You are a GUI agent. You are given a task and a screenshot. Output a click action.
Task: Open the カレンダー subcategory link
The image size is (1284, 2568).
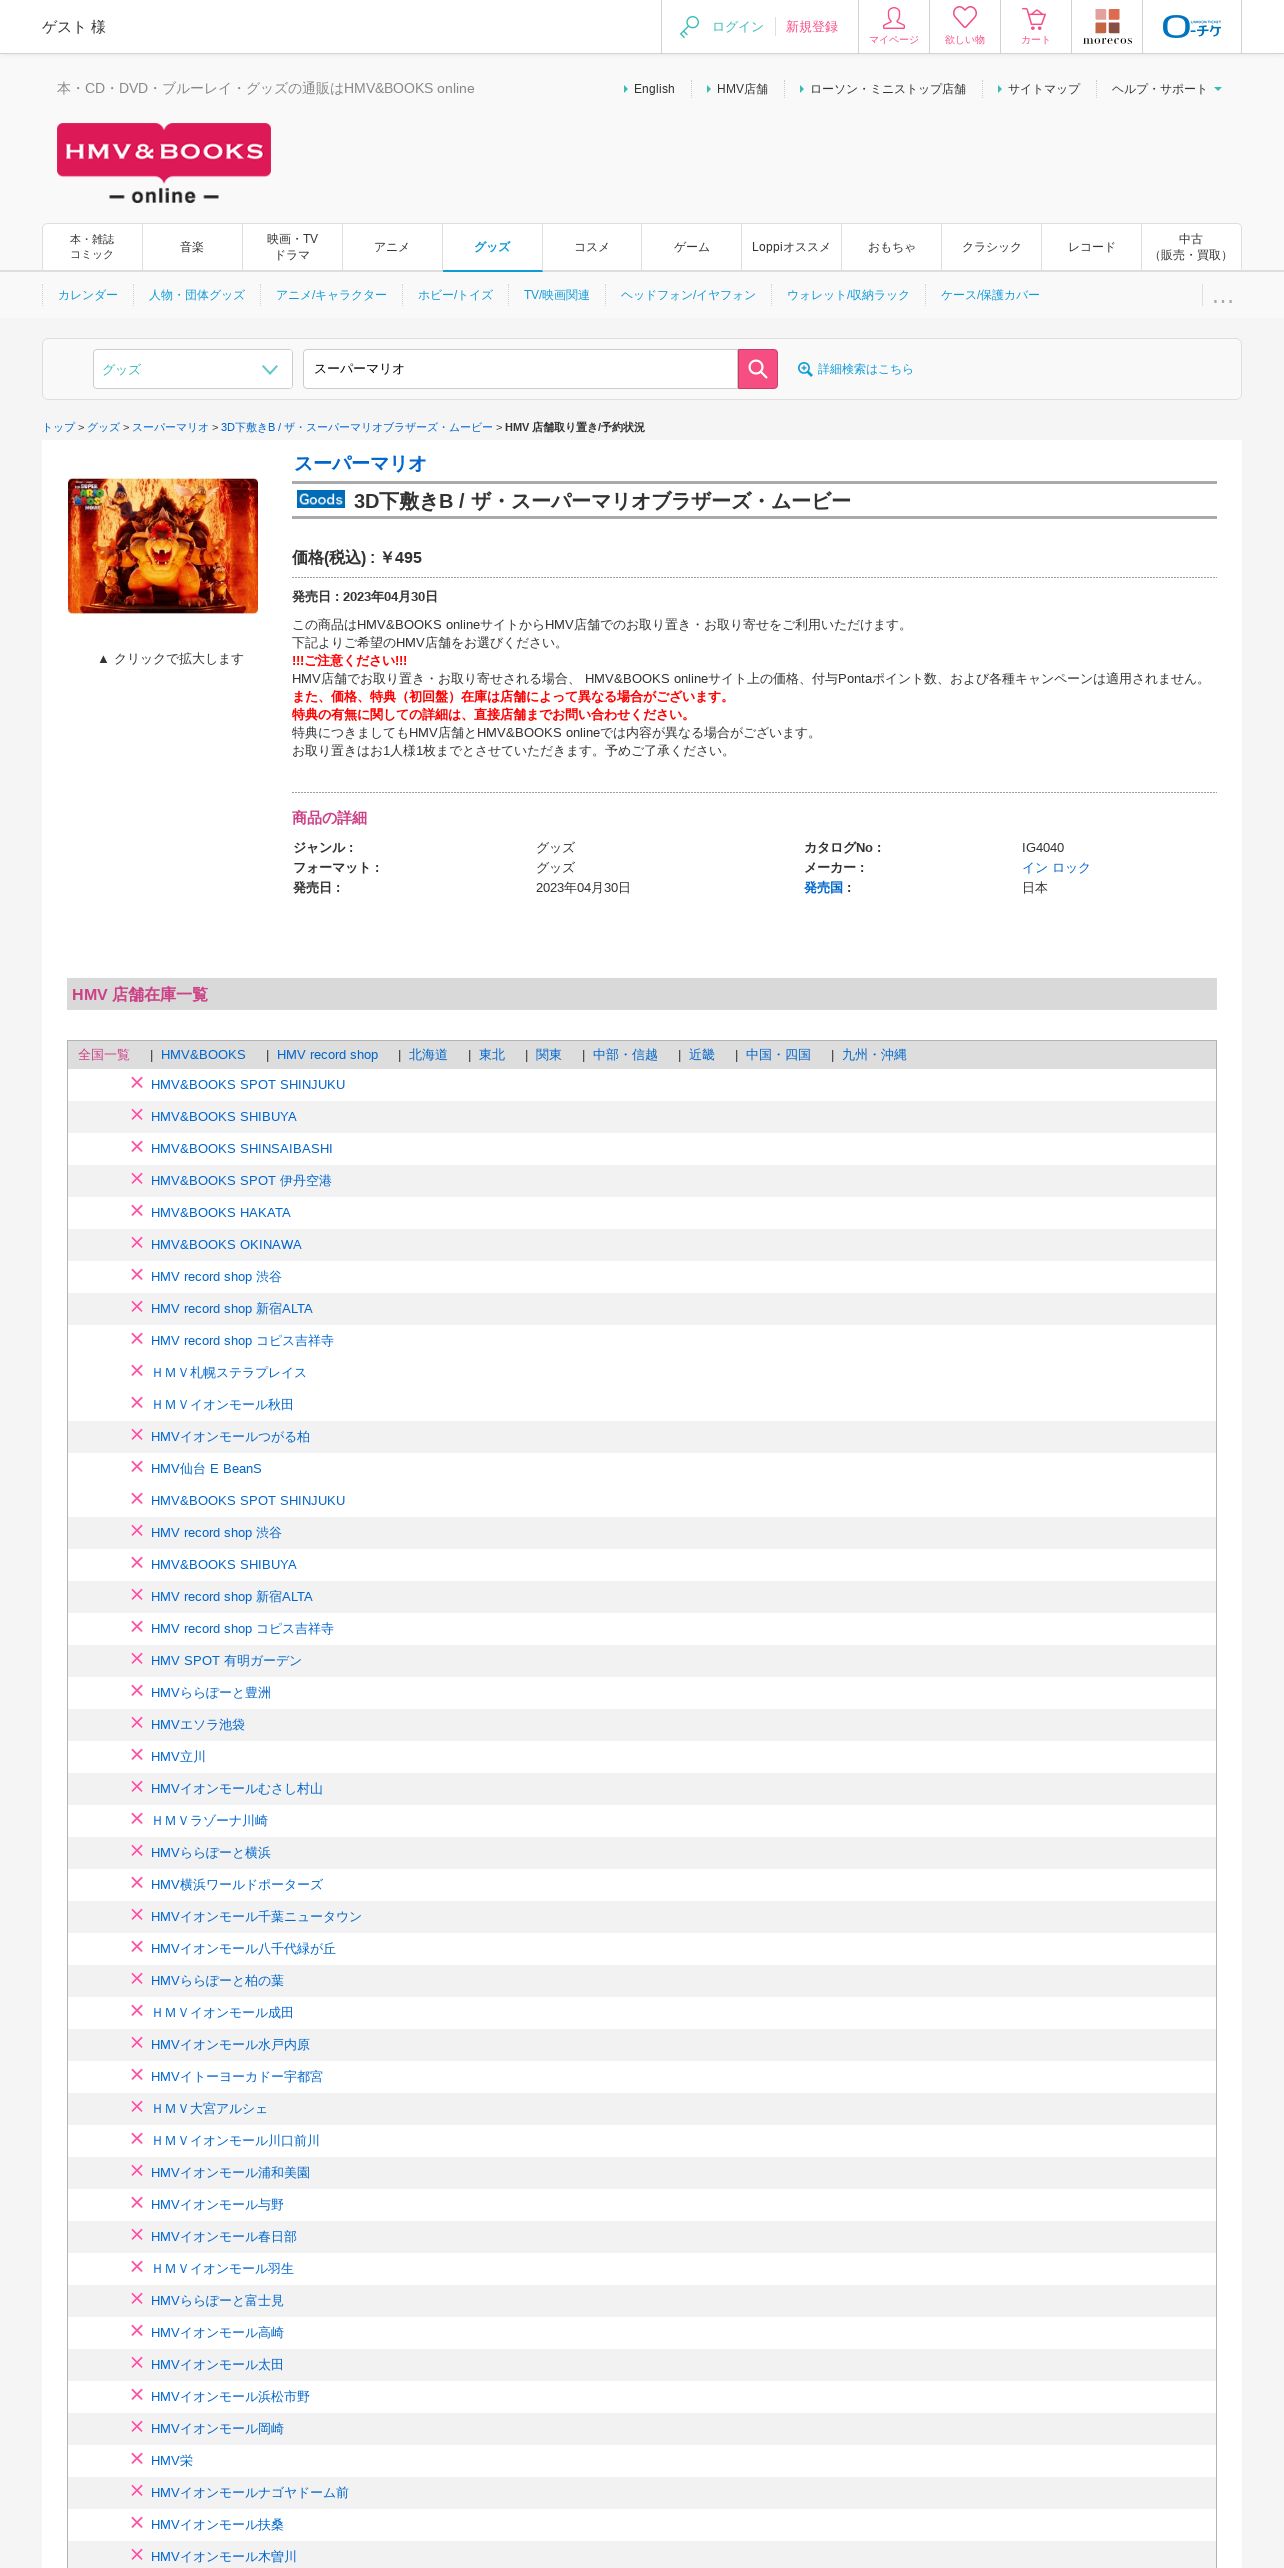pyautogui.click(x=88, y=295)
